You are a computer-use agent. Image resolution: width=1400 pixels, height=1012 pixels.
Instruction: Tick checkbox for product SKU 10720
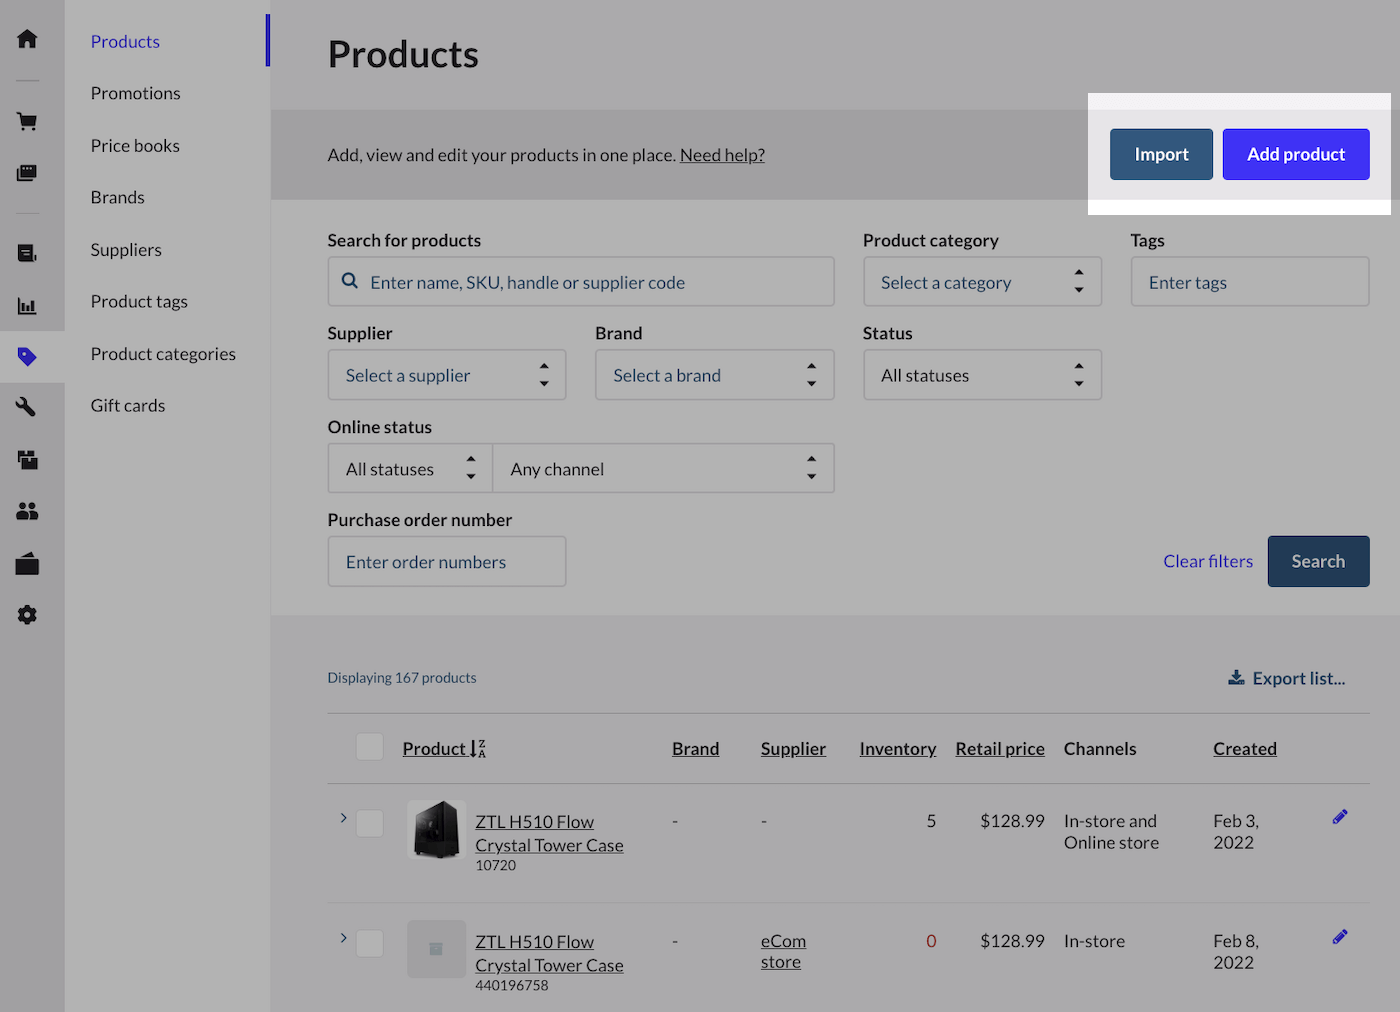click(370, 823)
